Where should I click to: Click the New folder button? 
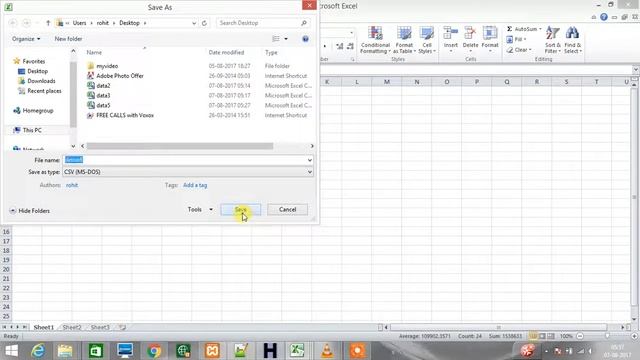point(68,39)
